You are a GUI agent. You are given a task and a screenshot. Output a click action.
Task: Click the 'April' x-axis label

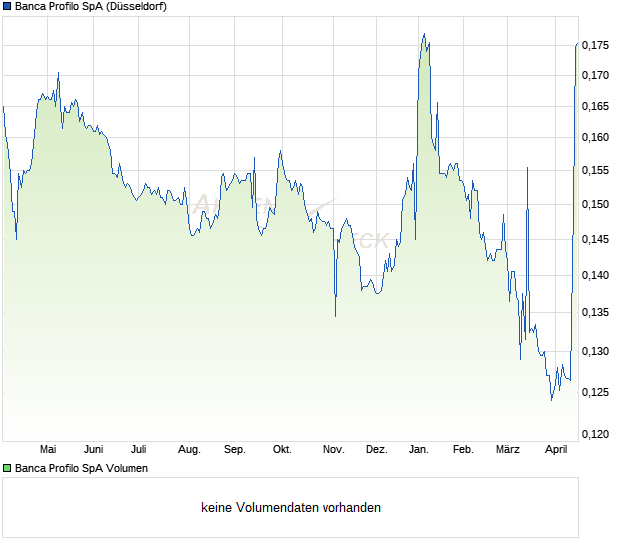tap(556, 449)
